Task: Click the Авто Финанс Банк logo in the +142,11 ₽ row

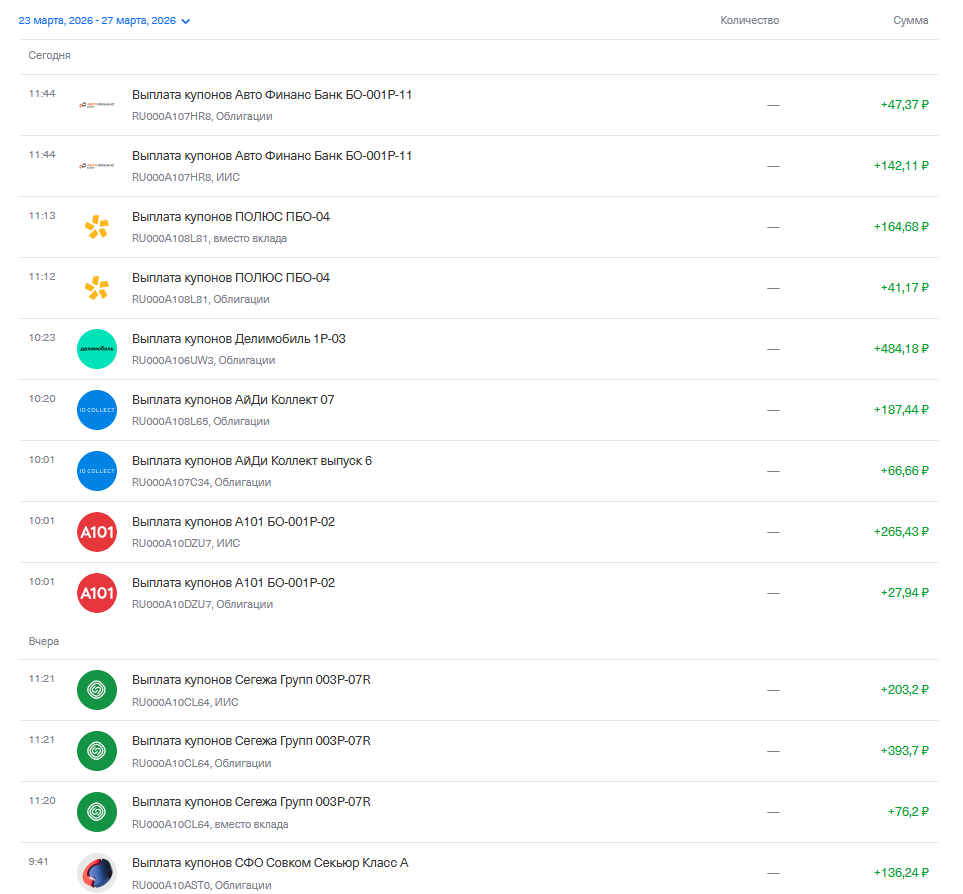Action: coord(97,166)
